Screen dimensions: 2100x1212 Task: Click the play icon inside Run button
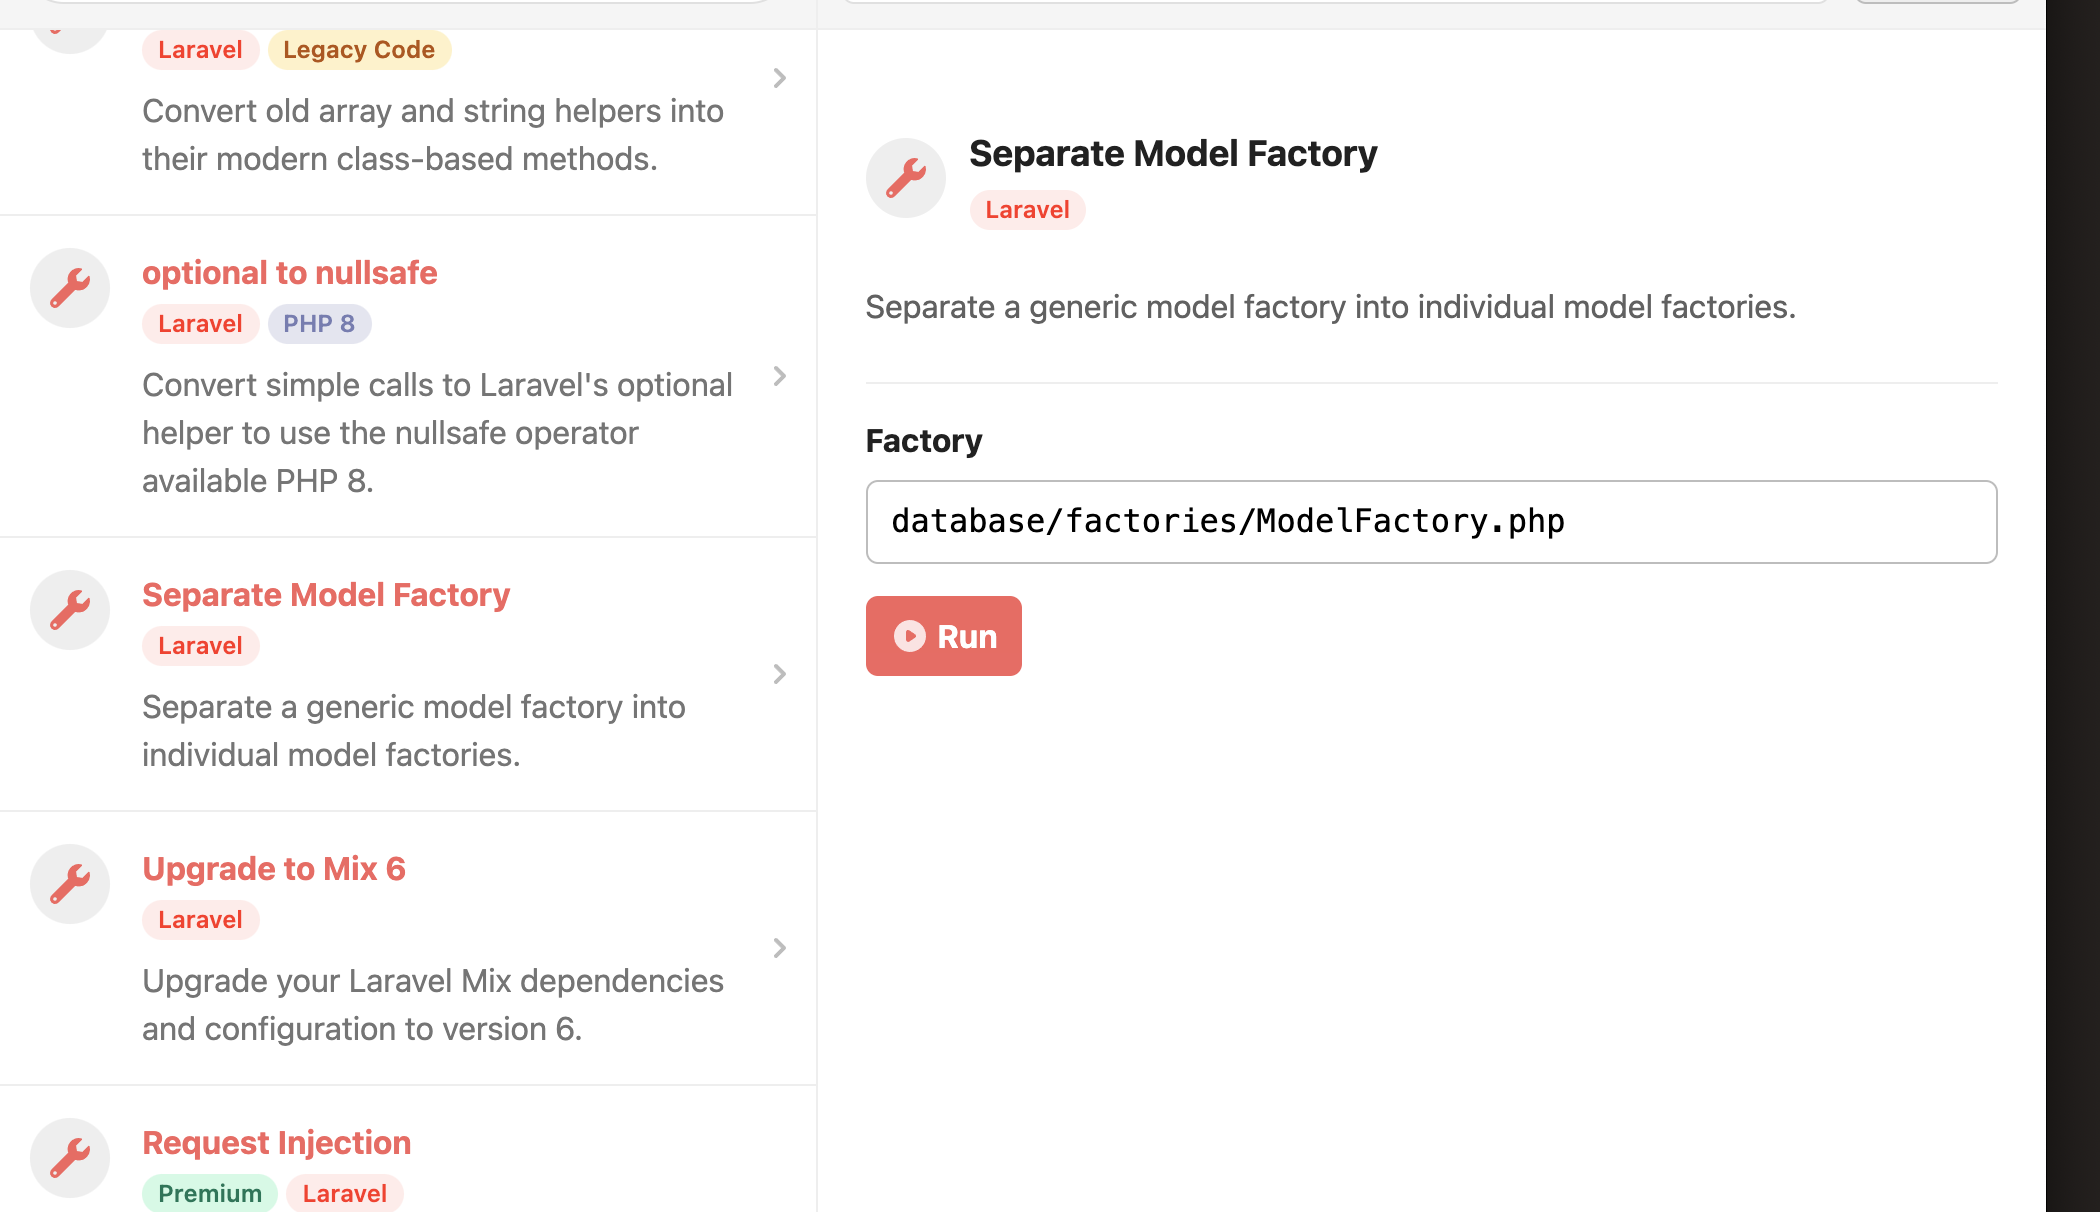coord(909,636)
